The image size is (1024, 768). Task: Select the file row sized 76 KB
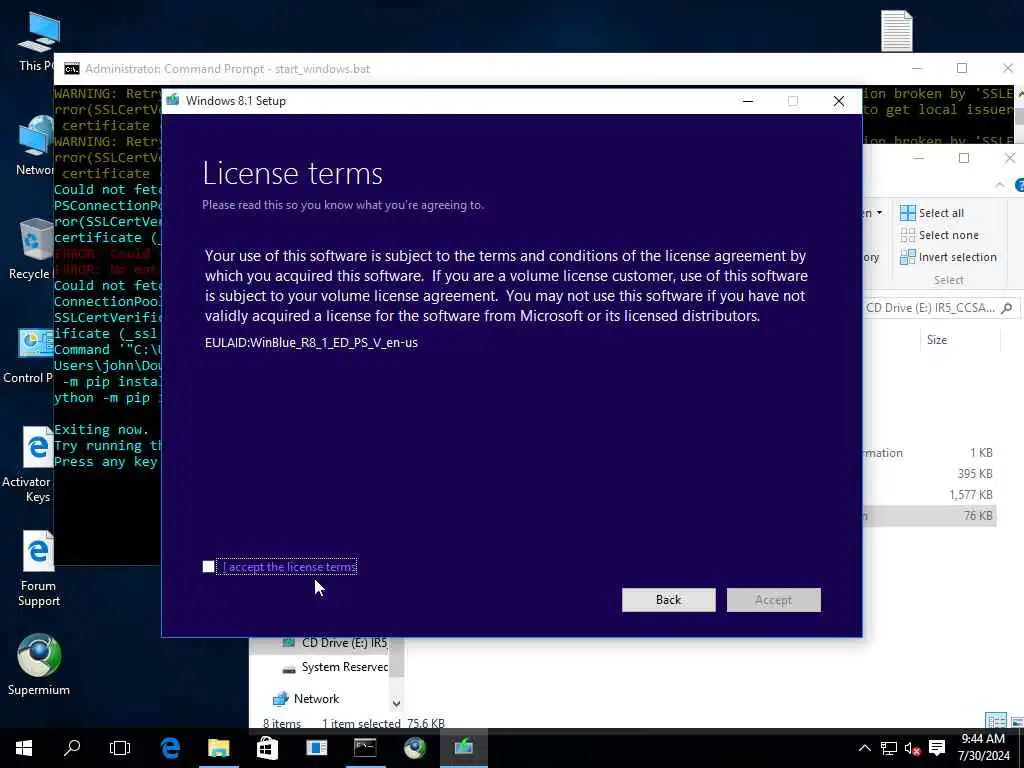click(x=929, y=516)
